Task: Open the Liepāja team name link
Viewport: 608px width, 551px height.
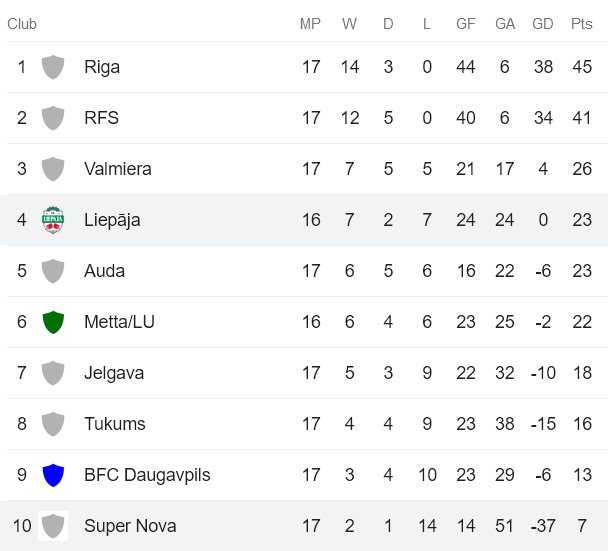Action: (x=112, y=220)
